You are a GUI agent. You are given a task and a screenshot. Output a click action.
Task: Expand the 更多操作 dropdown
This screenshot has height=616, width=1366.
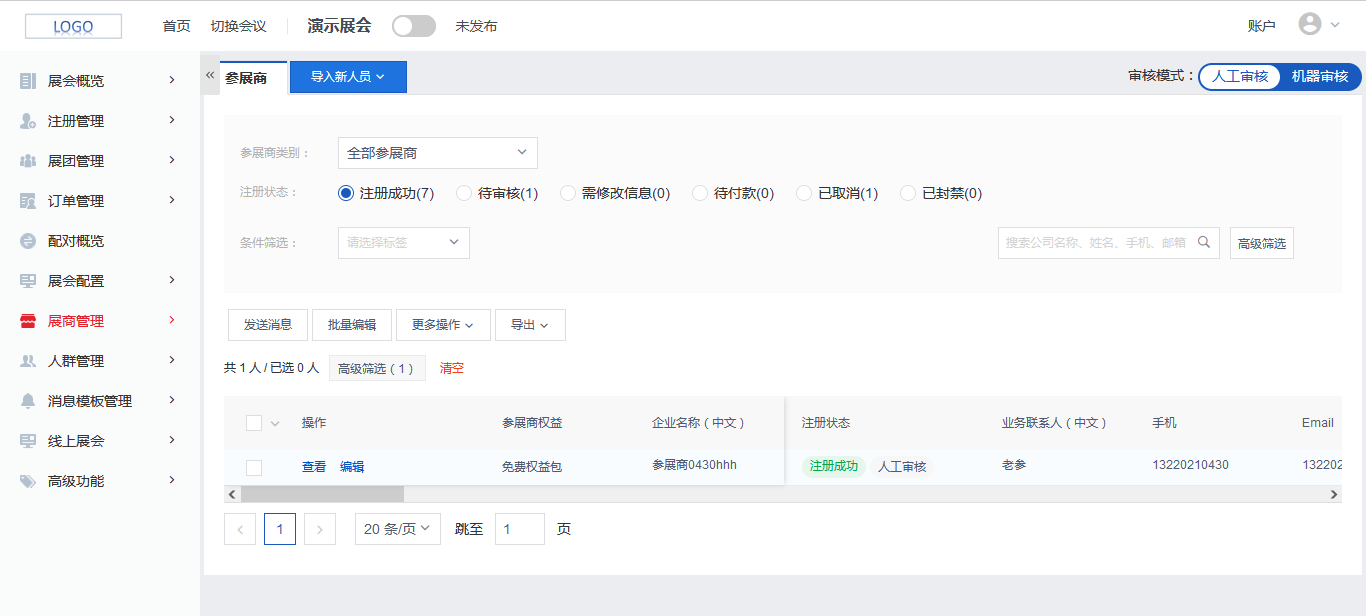pos(442,325)
